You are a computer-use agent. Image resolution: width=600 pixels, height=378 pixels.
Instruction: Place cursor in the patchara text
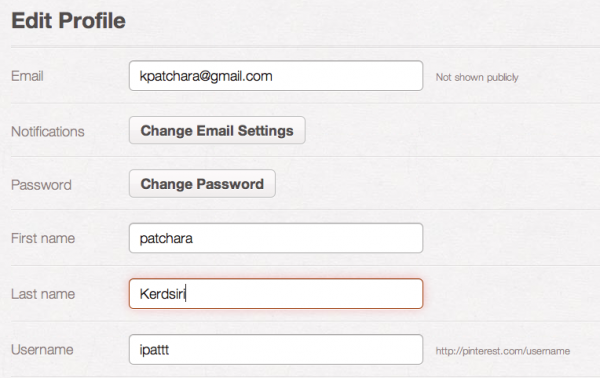click(166, 239)
